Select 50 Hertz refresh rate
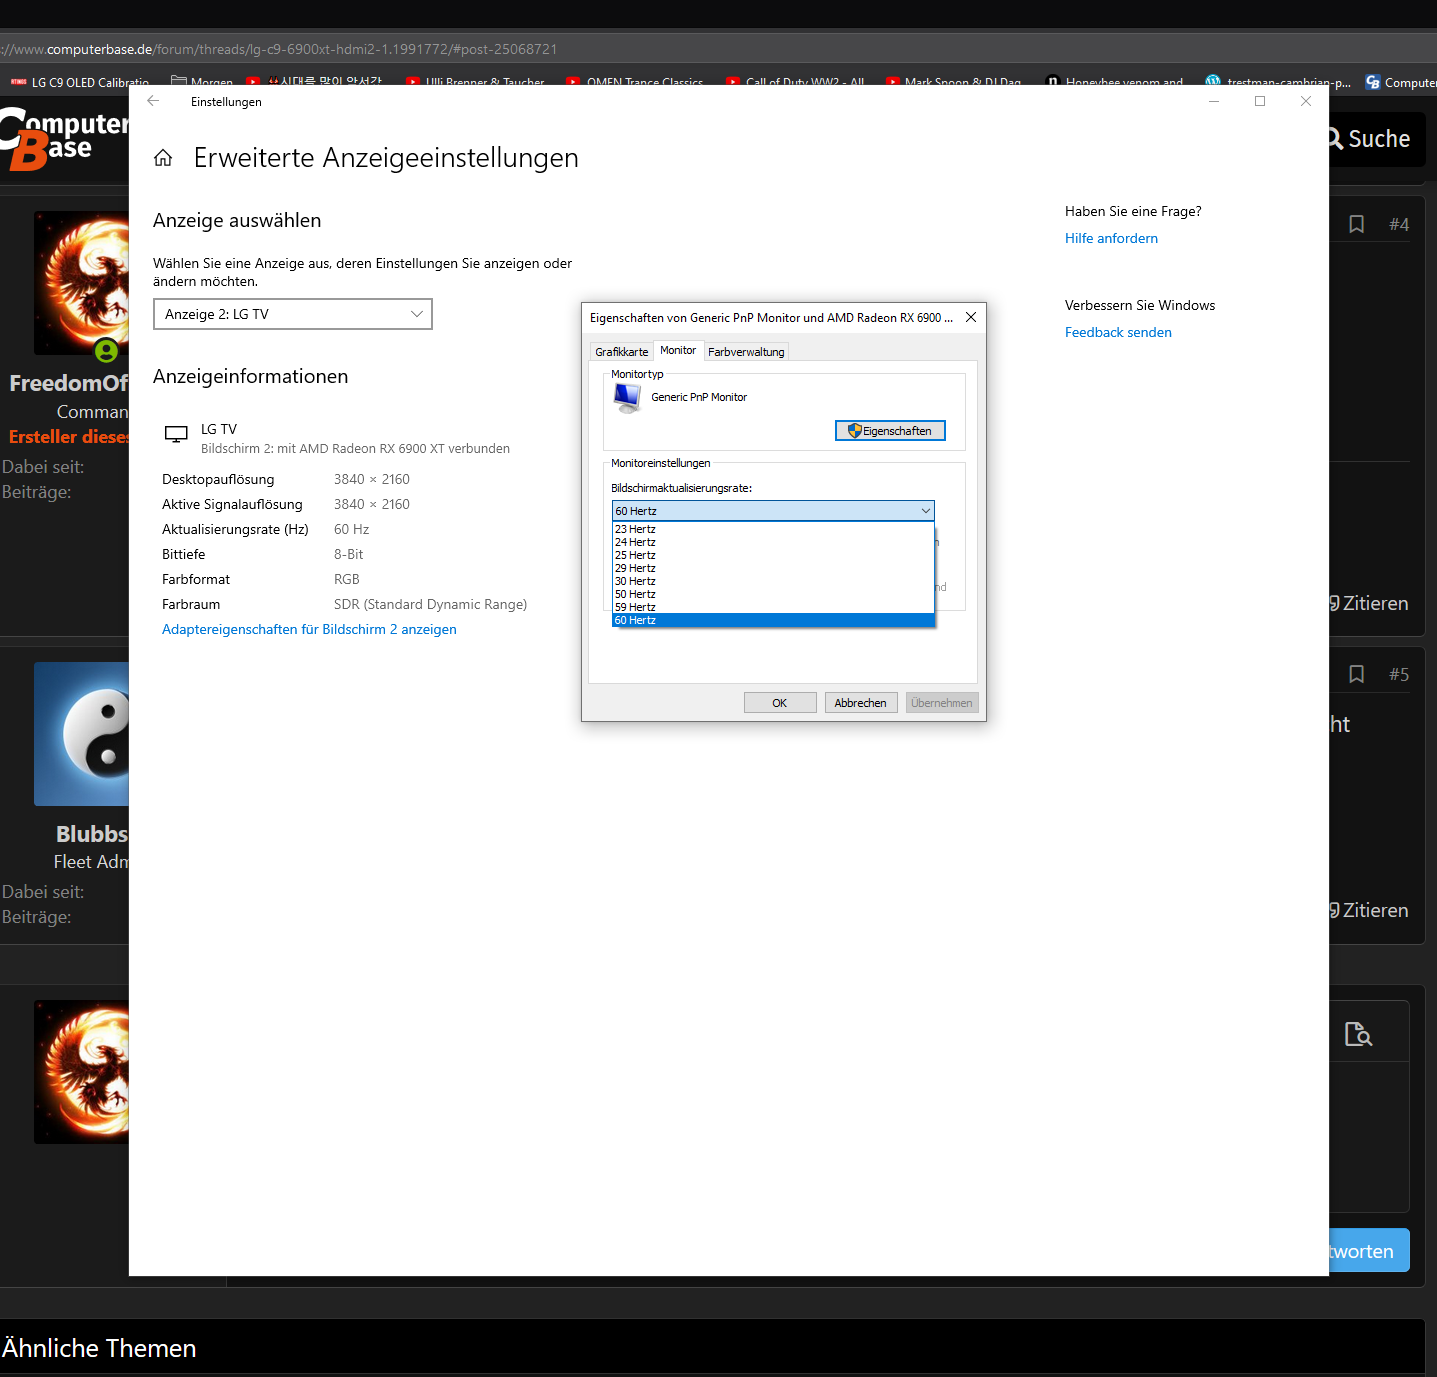This screenshot has height=1377, width=1437. coord(773,594)
